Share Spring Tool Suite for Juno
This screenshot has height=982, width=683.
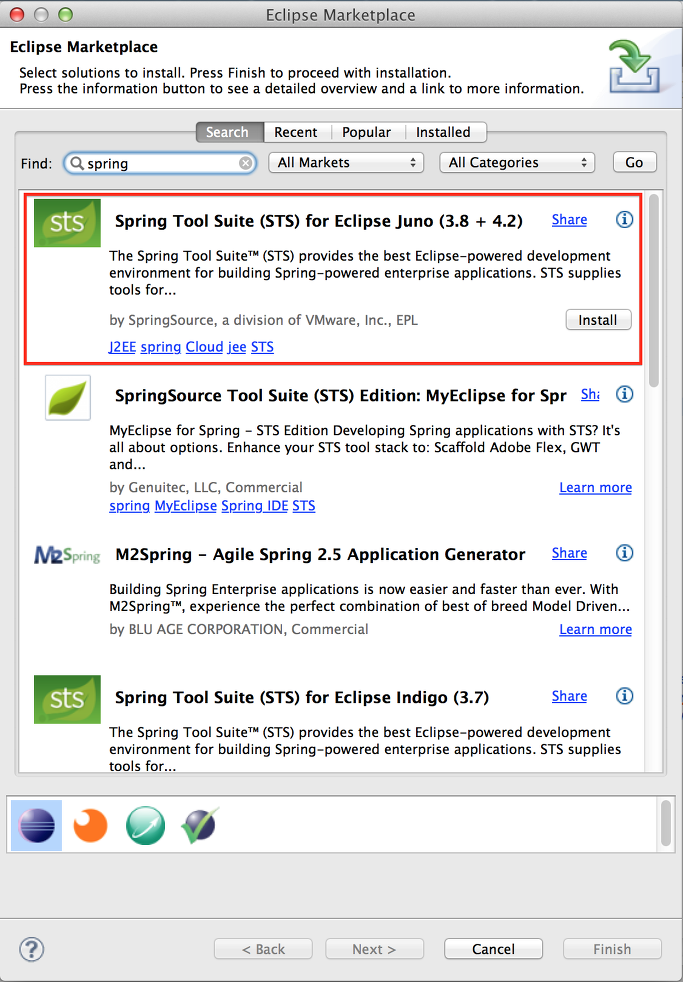tap(569, 220)
